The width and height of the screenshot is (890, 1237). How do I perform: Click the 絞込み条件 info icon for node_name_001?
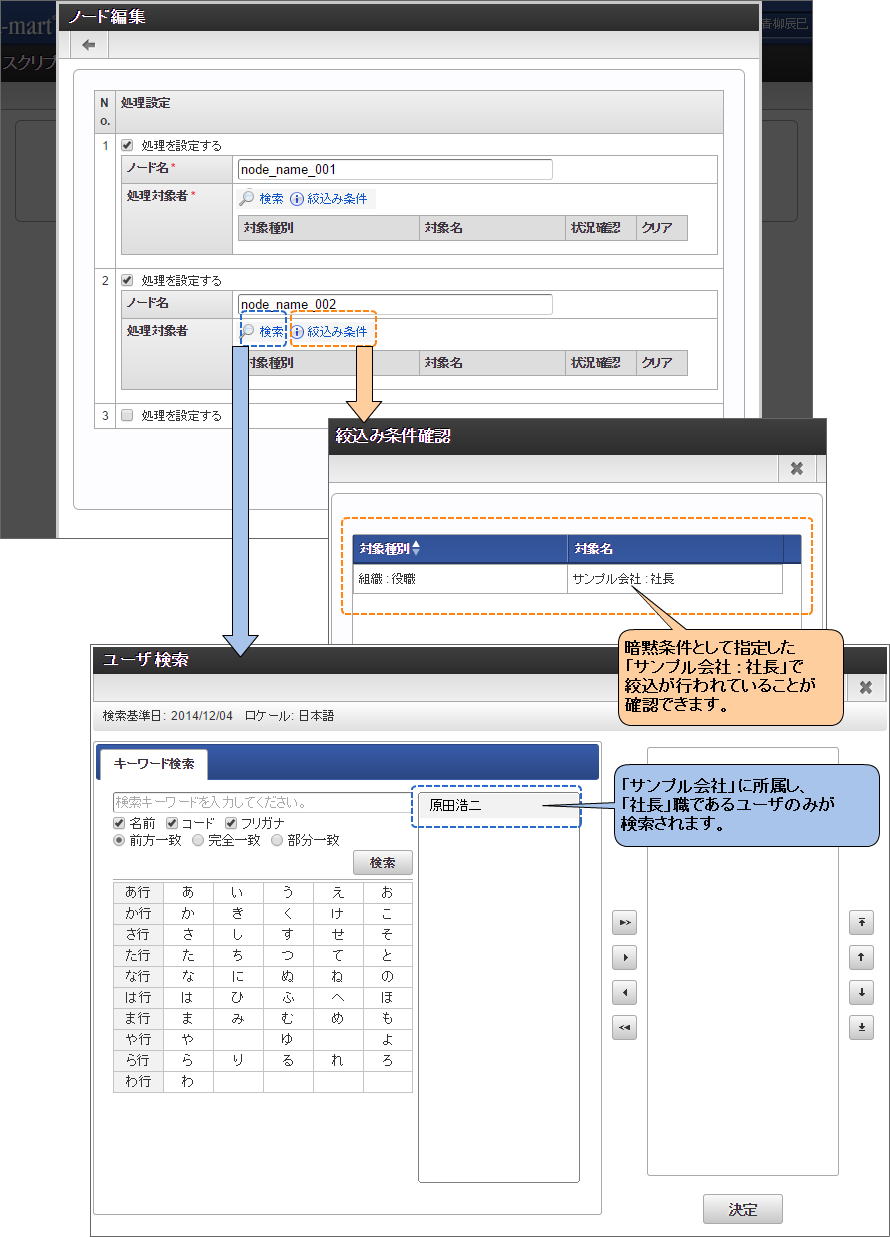coord(296,199)
